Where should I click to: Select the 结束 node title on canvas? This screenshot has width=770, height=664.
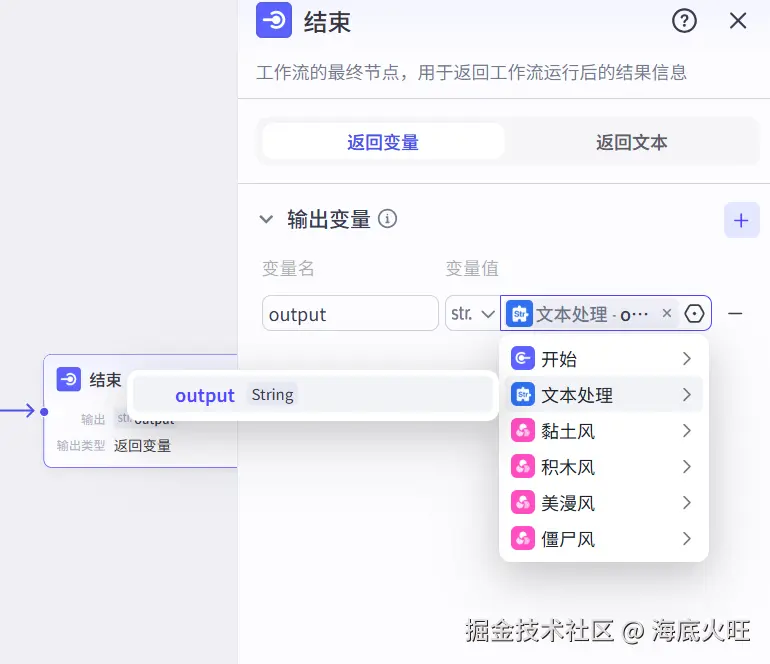click(105, 380)
